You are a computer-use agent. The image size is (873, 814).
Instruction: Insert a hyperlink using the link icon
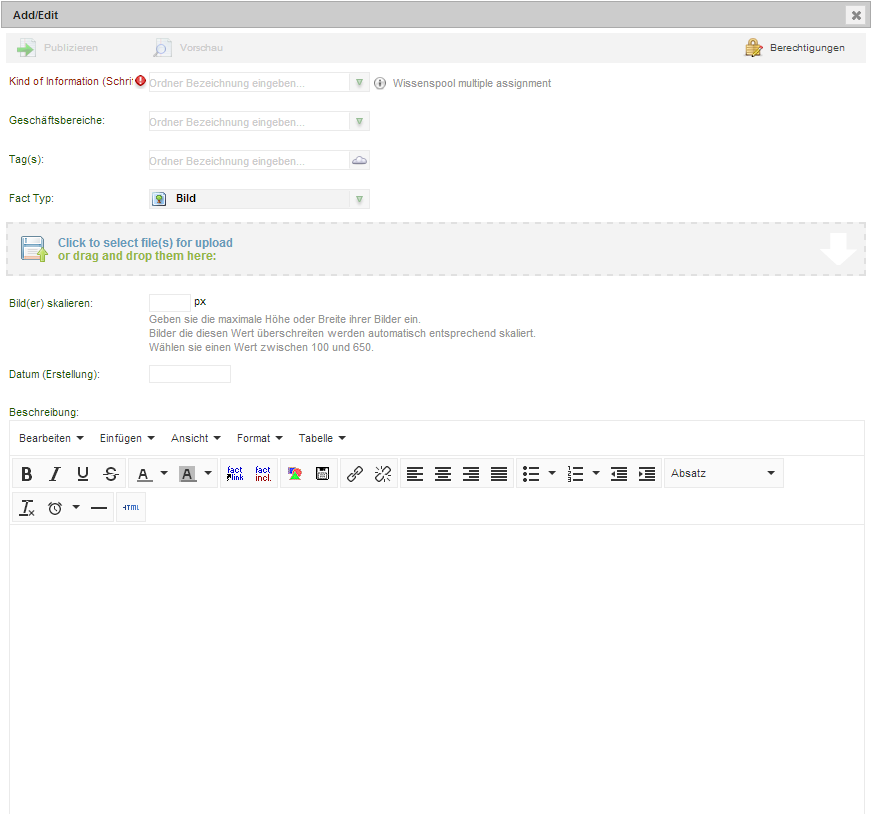coord(354,473)
